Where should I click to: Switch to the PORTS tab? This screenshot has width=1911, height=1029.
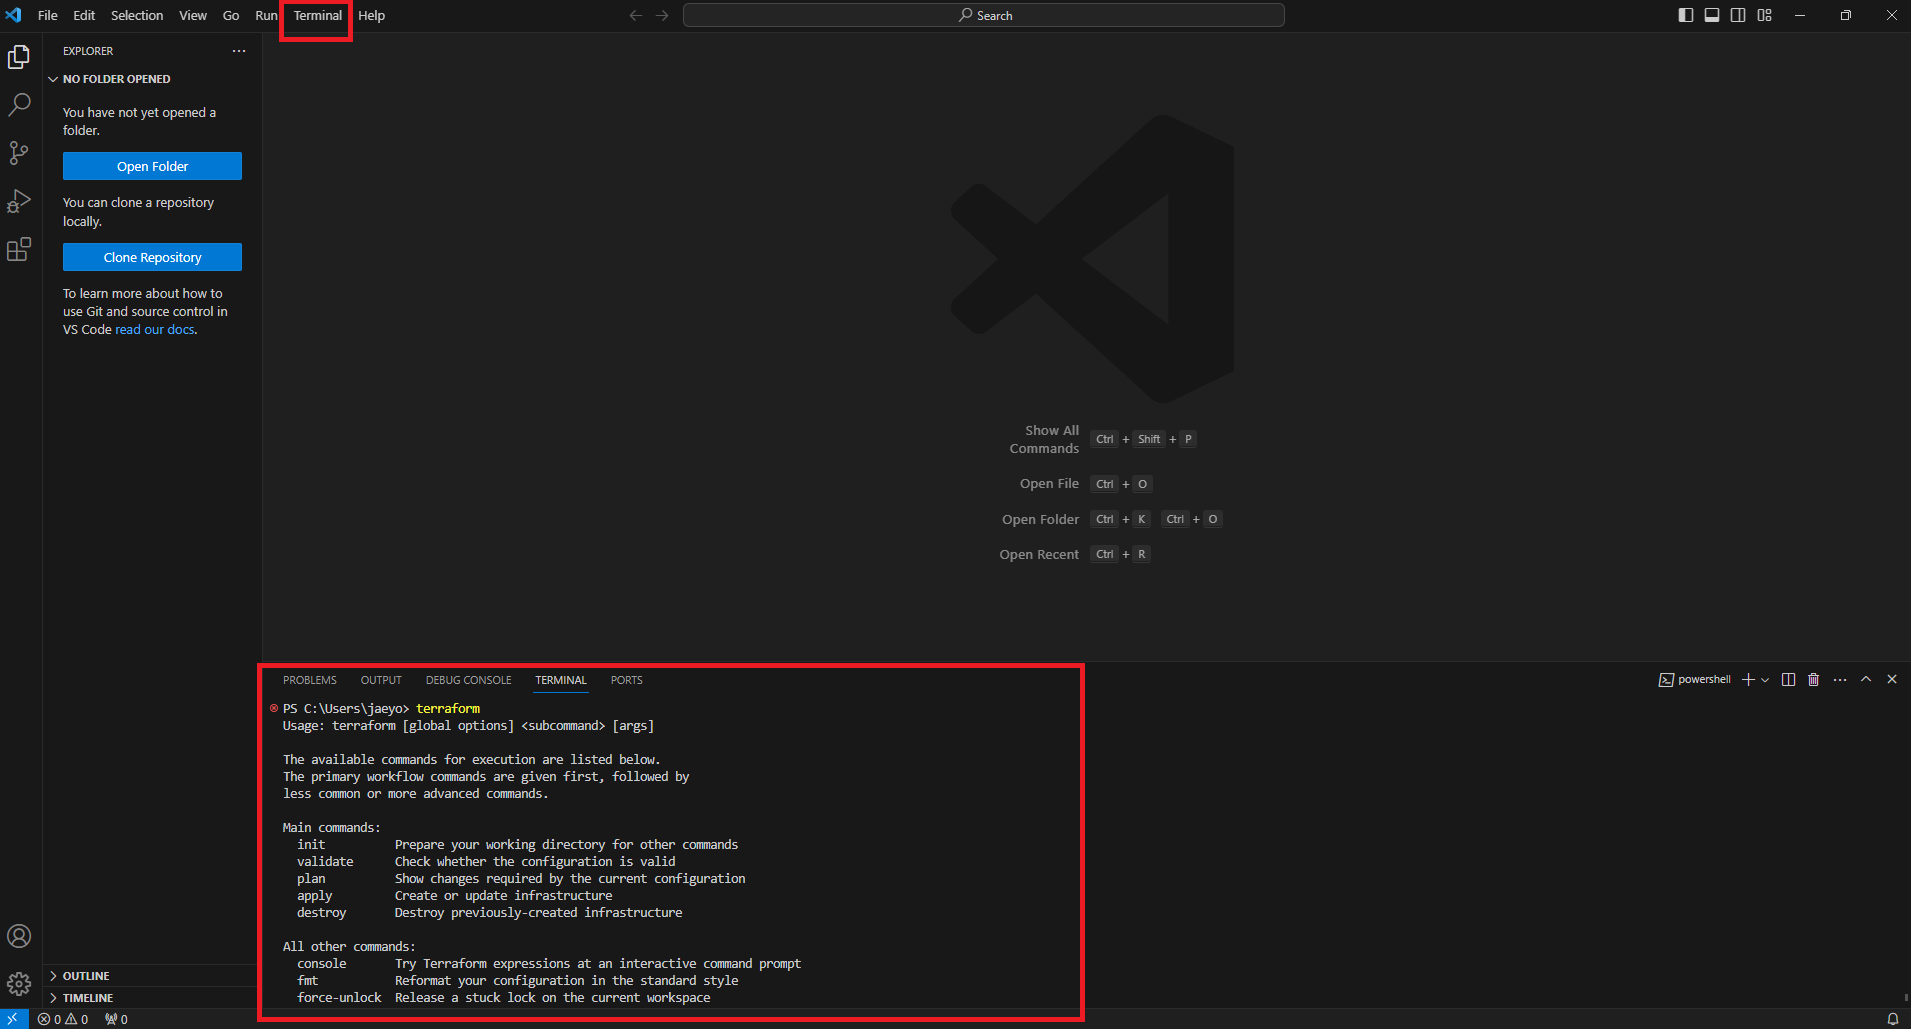[x=627, y=680]
